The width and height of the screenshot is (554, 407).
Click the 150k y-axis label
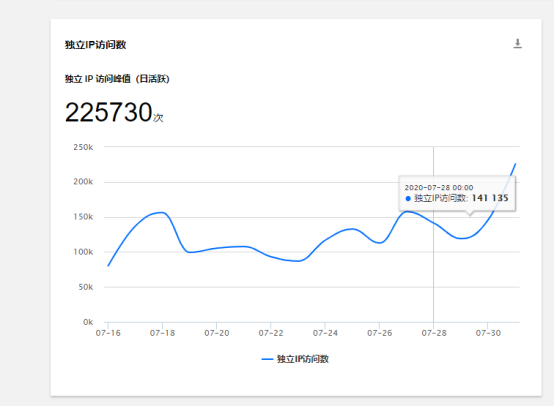[83, 217]
